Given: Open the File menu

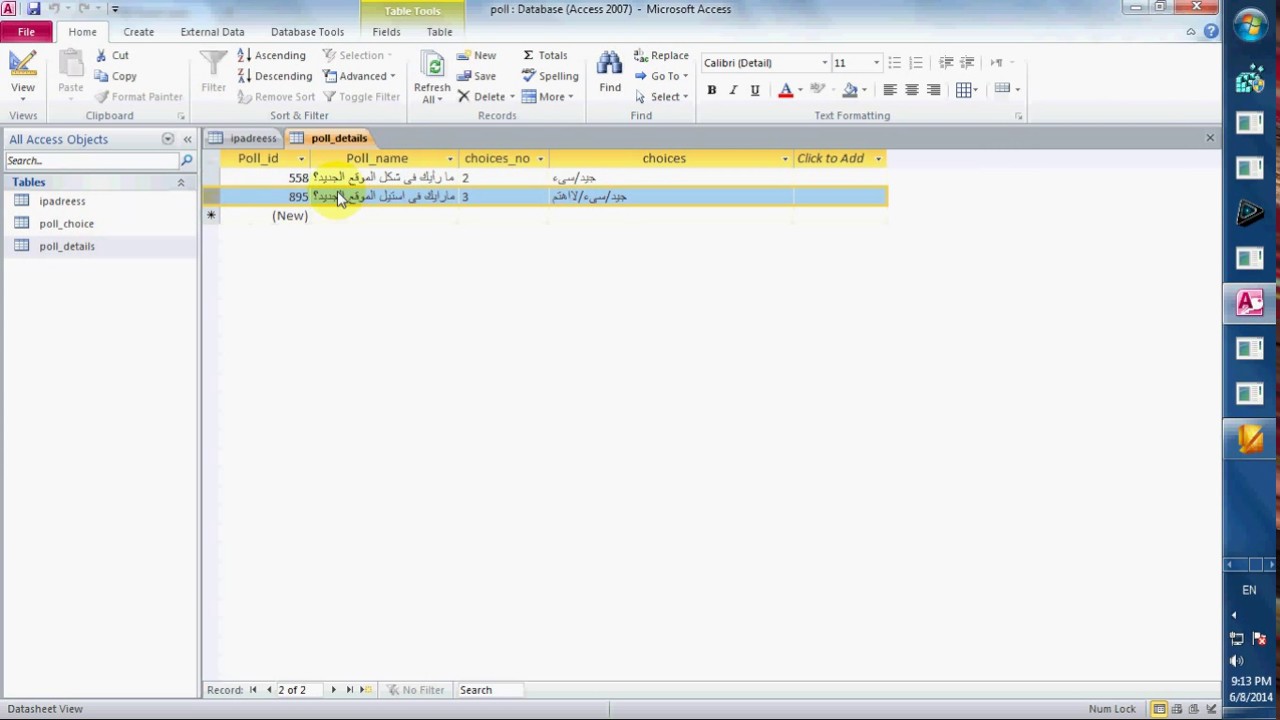Looking at the screenshot, I should pyautogui.click(x=26, y=32).
